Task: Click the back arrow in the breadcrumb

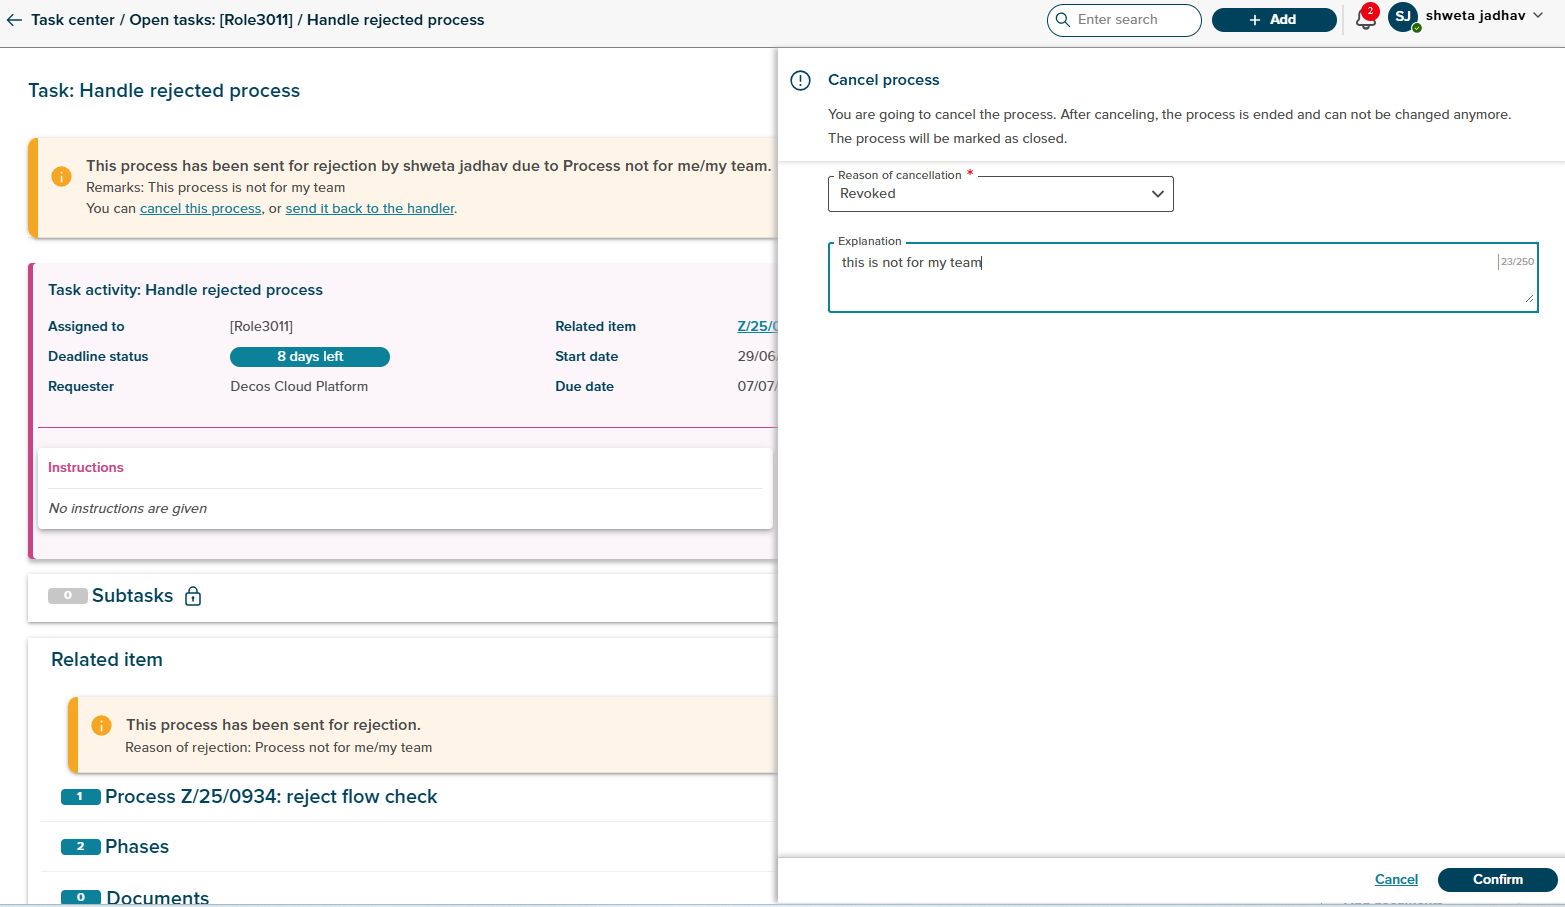Action: (x=14, y=20)
